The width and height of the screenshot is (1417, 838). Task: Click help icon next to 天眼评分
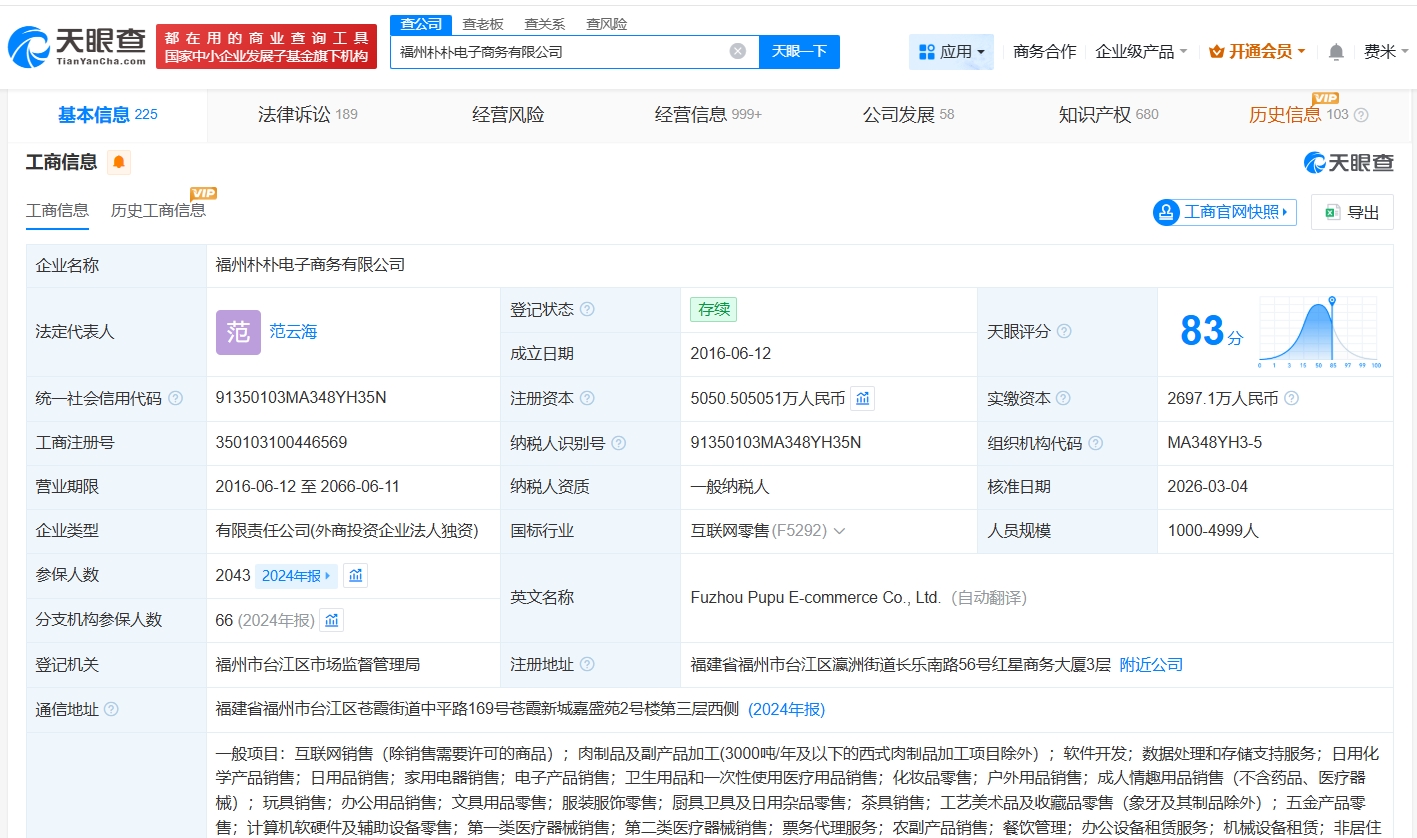[x=1064, y=331]
